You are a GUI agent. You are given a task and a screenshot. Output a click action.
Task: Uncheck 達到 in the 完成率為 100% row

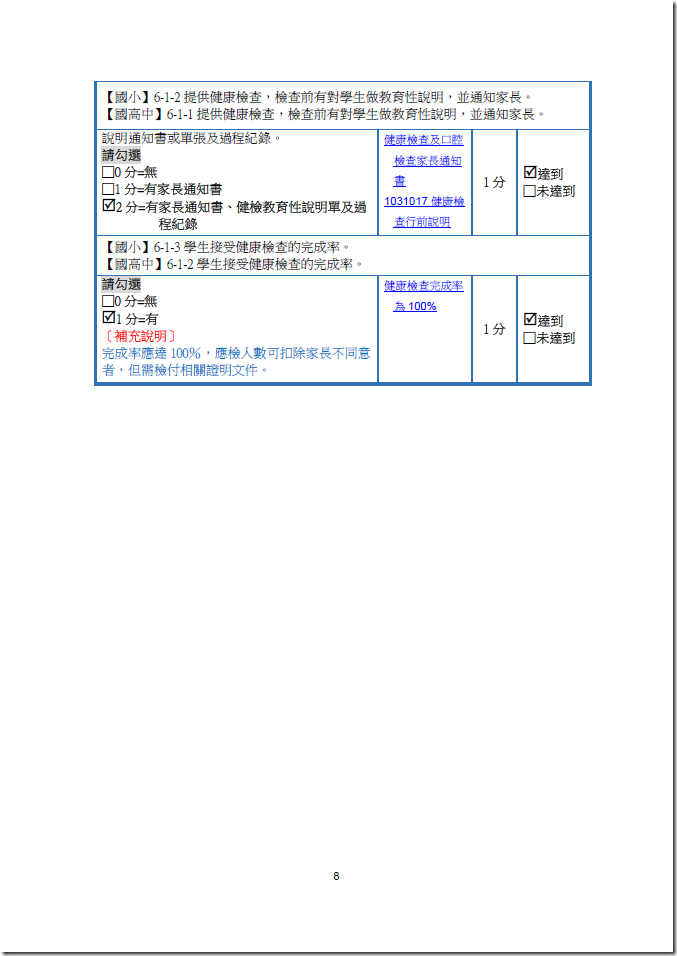tap(529, 319)
